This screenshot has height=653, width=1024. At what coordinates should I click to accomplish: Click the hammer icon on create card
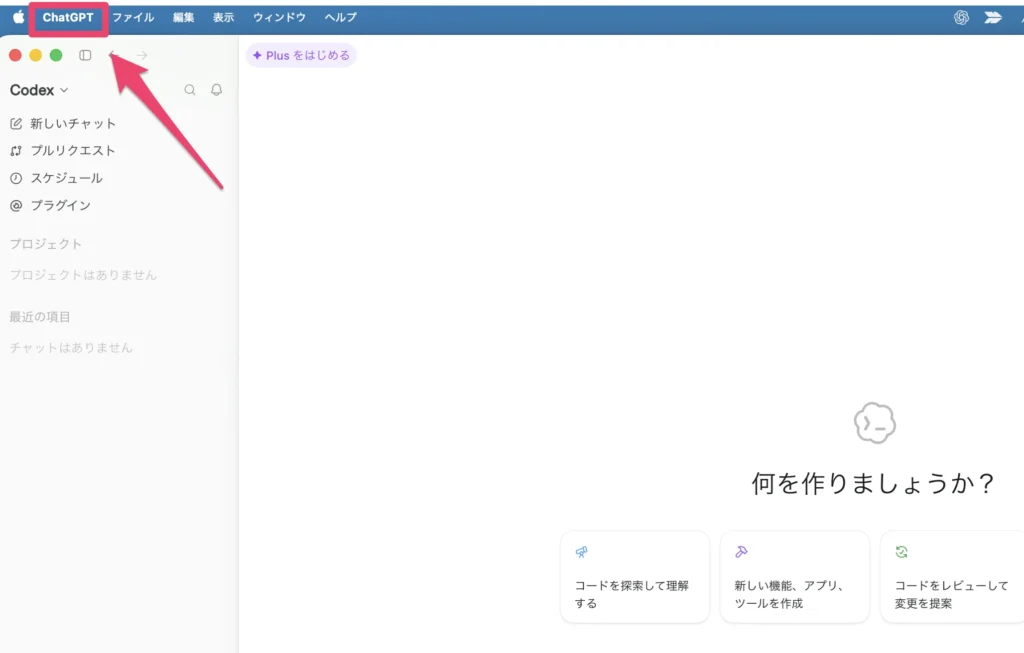(741, 552)
